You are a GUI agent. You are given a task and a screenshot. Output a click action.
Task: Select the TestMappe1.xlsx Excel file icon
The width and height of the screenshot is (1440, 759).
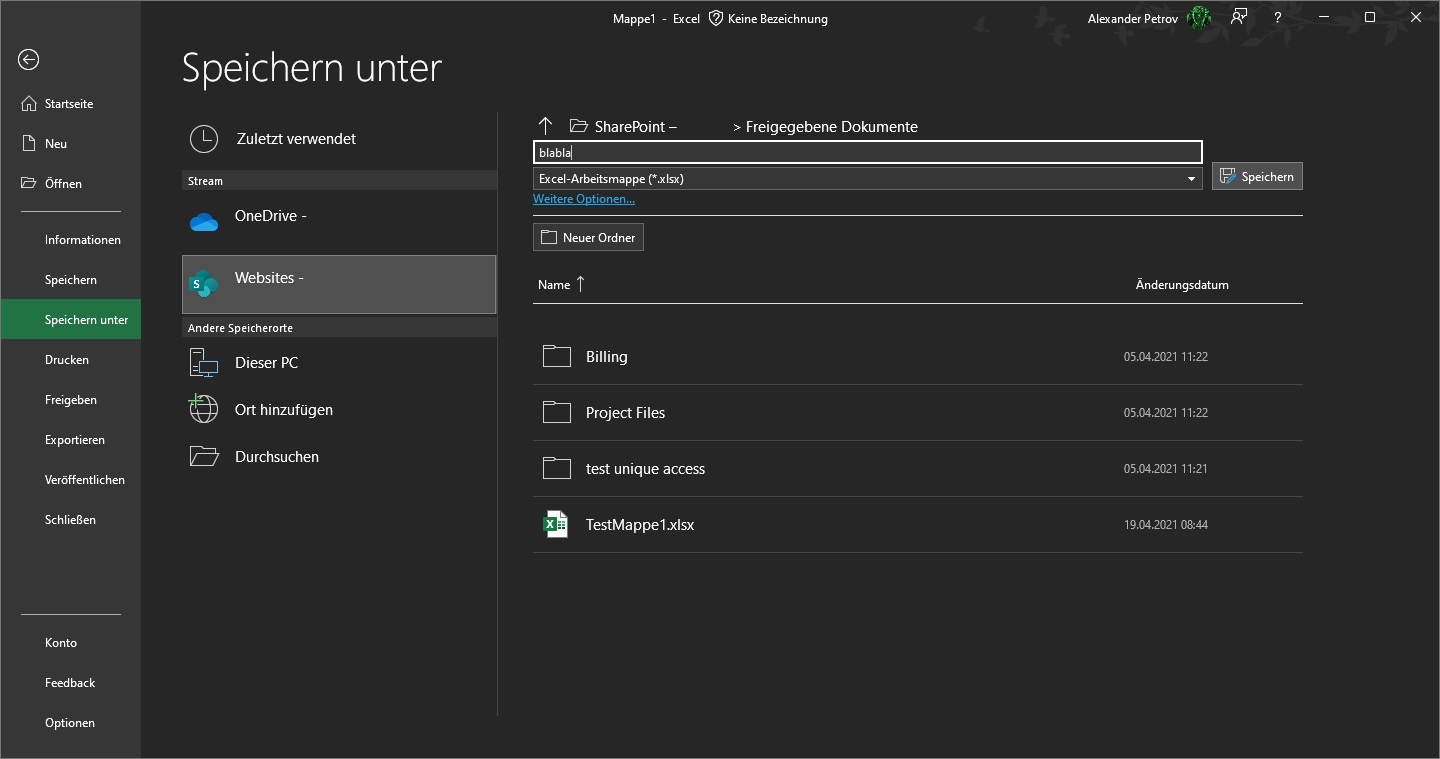coord(556,524)
